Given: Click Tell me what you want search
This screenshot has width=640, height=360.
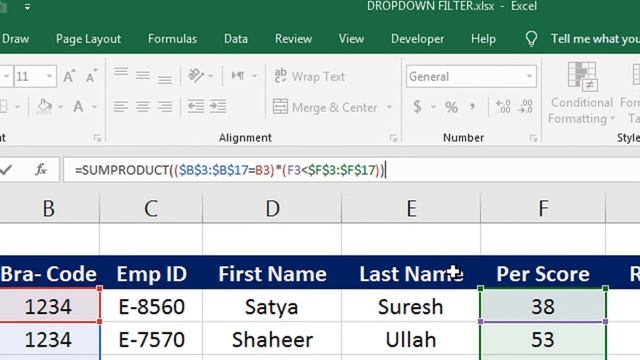Looking at the screenshot, I should pos(595,39).
